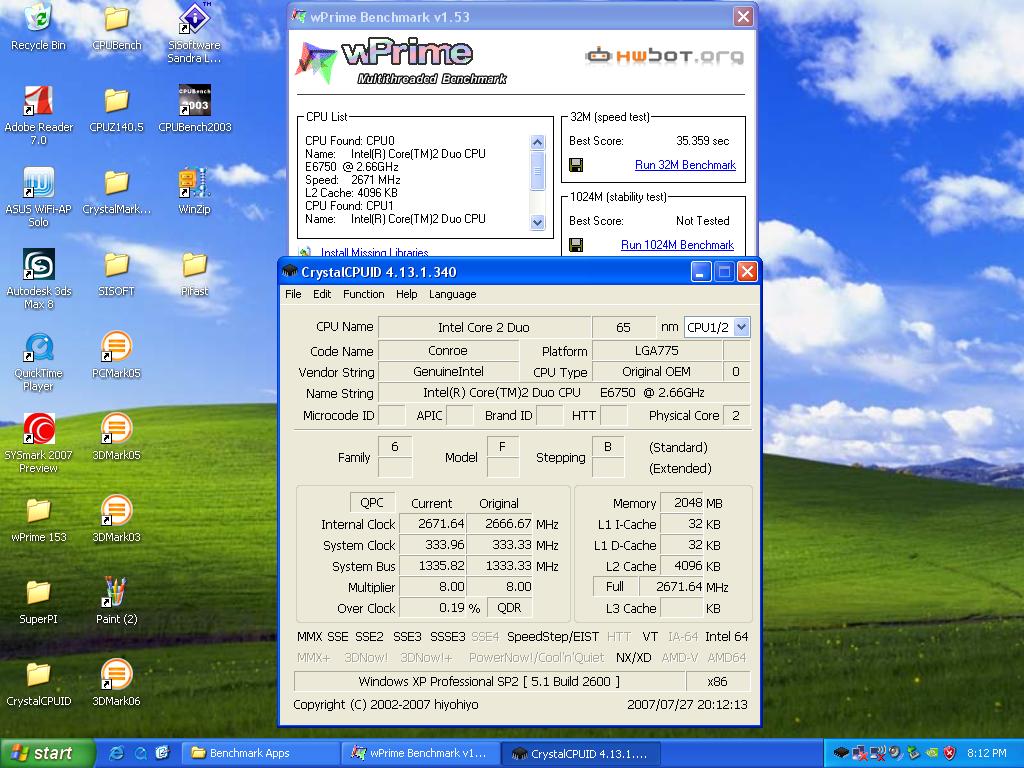Click CPU List scrollbar up arrow

pyautogui.click(x=537, y=142)
